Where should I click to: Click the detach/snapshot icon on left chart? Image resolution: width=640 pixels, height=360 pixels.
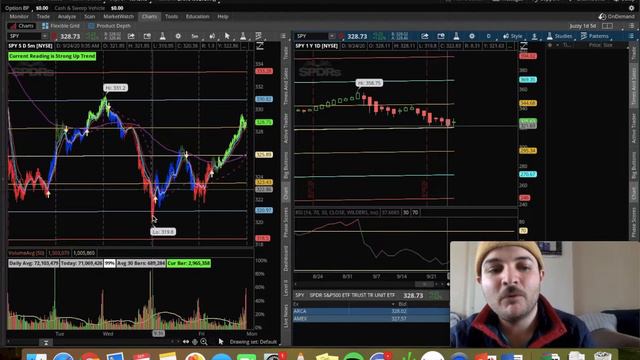147,36
